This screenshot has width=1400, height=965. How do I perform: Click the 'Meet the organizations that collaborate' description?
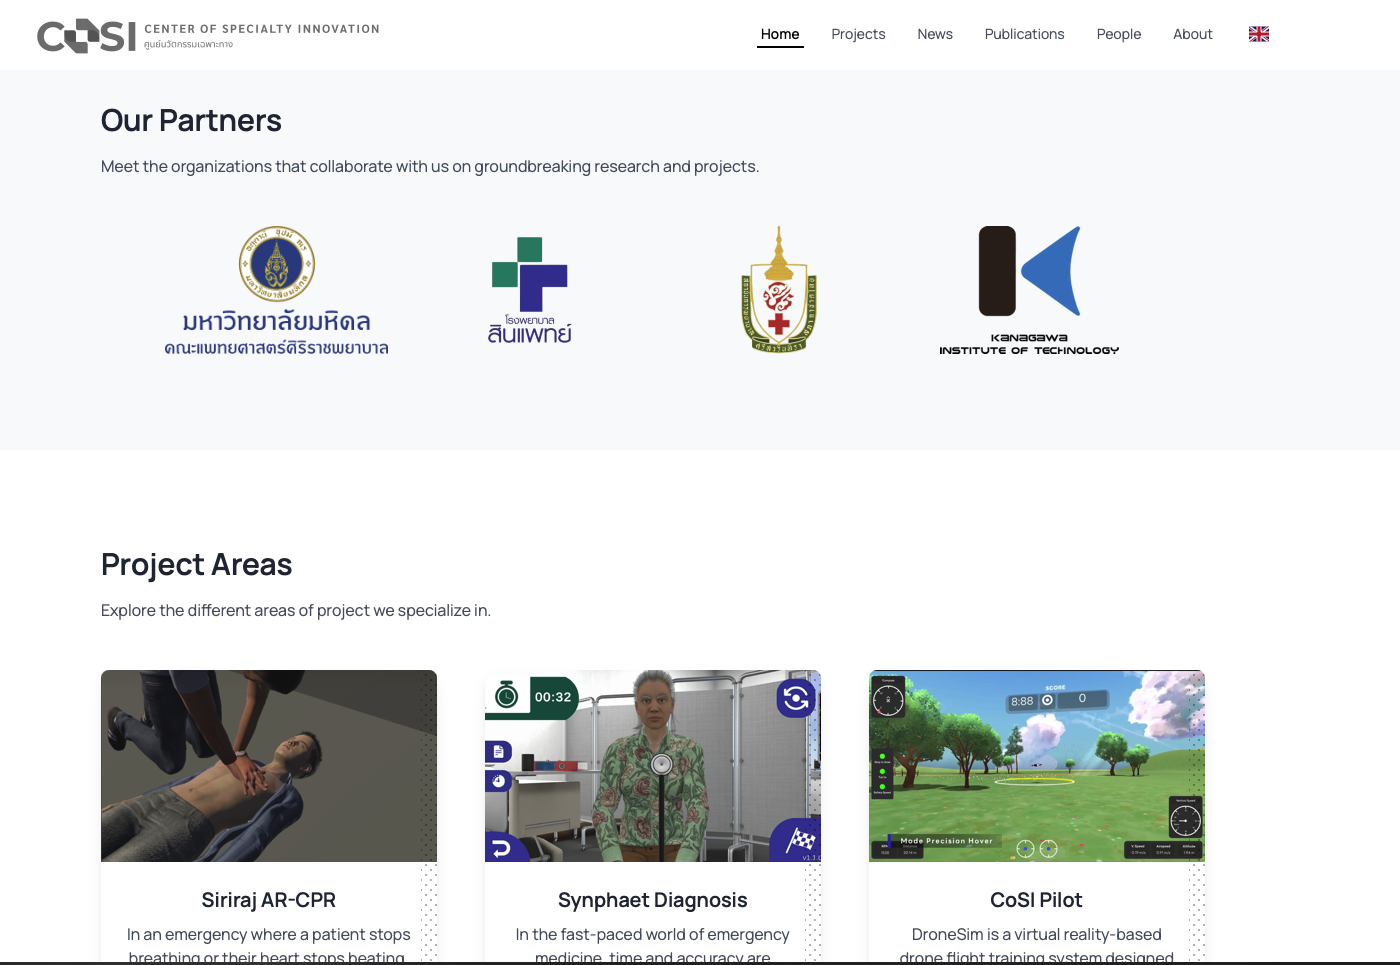430,166
